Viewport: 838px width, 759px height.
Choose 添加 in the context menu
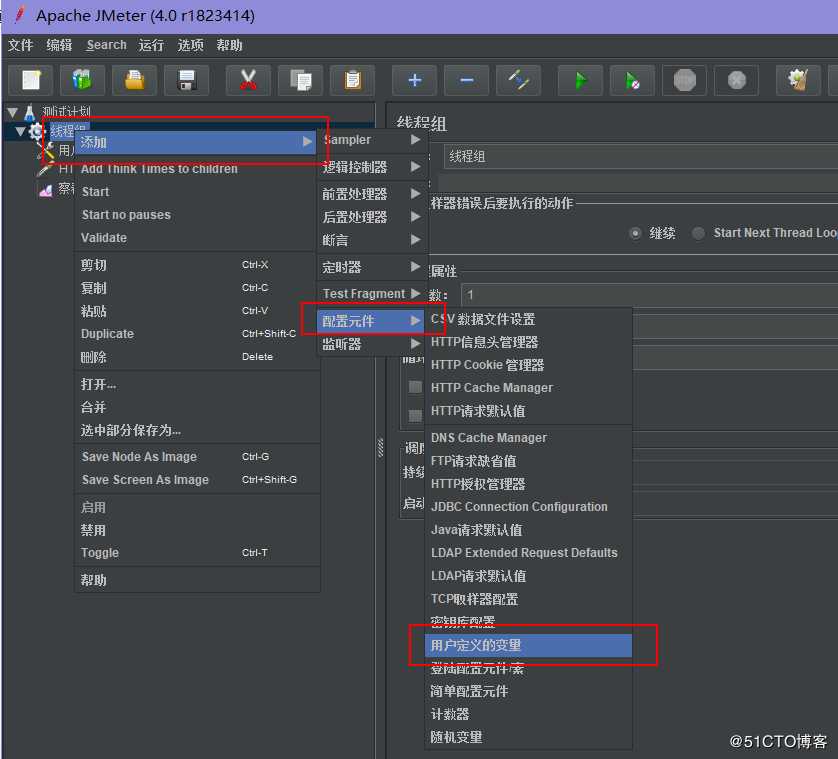(x=196, y=142)
